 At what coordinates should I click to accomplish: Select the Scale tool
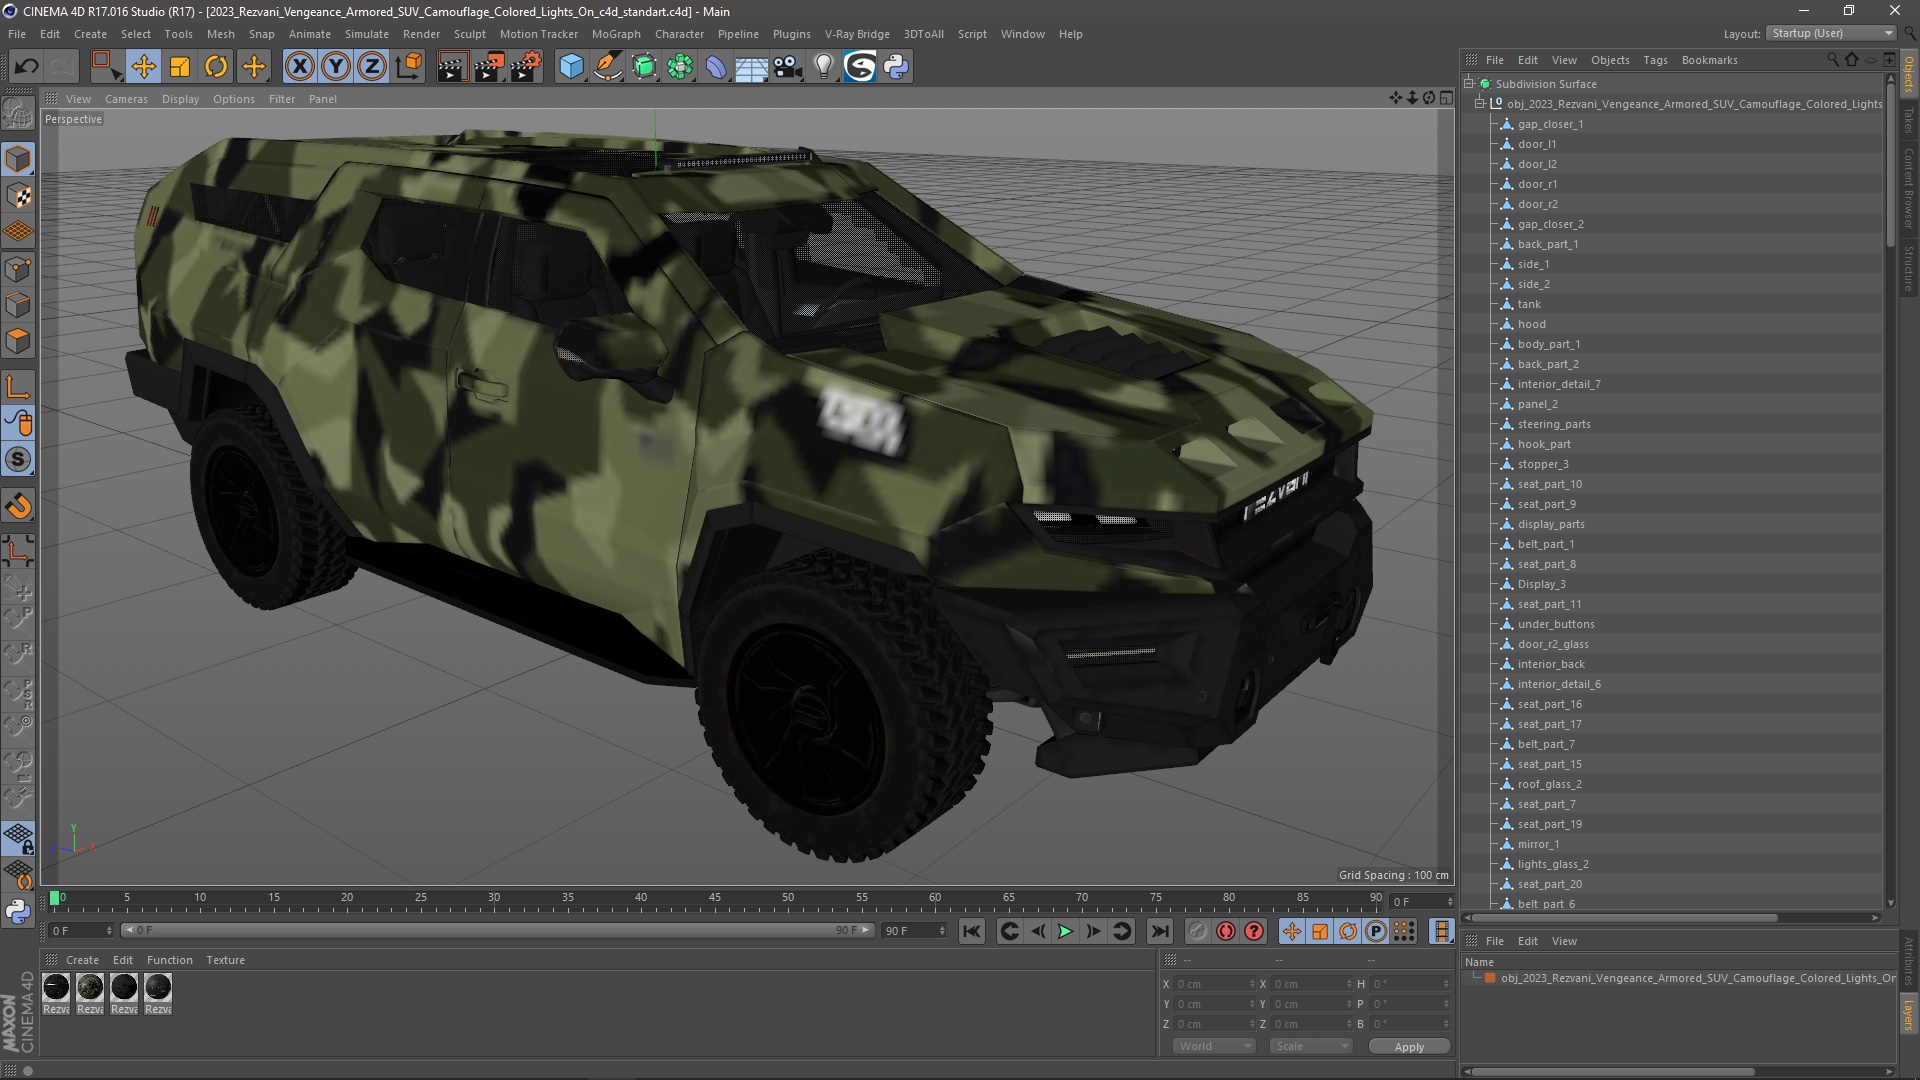tap(180, 67)
